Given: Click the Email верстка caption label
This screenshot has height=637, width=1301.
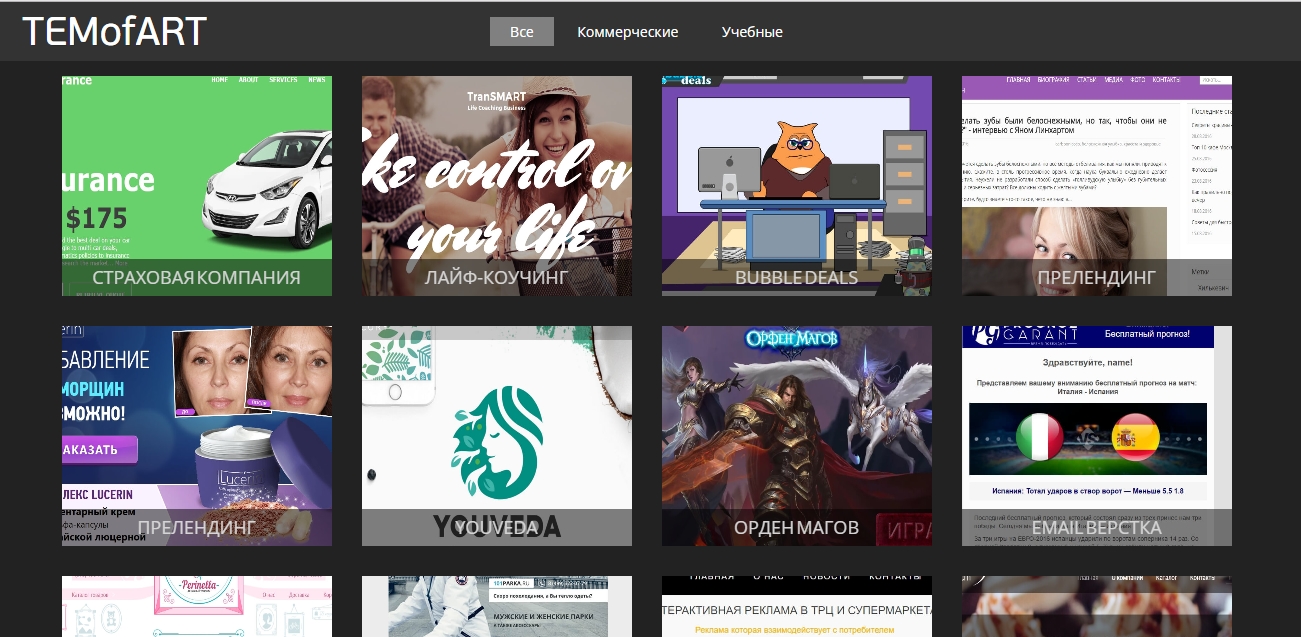Looking at the screenshot, I should [1097, 527].
